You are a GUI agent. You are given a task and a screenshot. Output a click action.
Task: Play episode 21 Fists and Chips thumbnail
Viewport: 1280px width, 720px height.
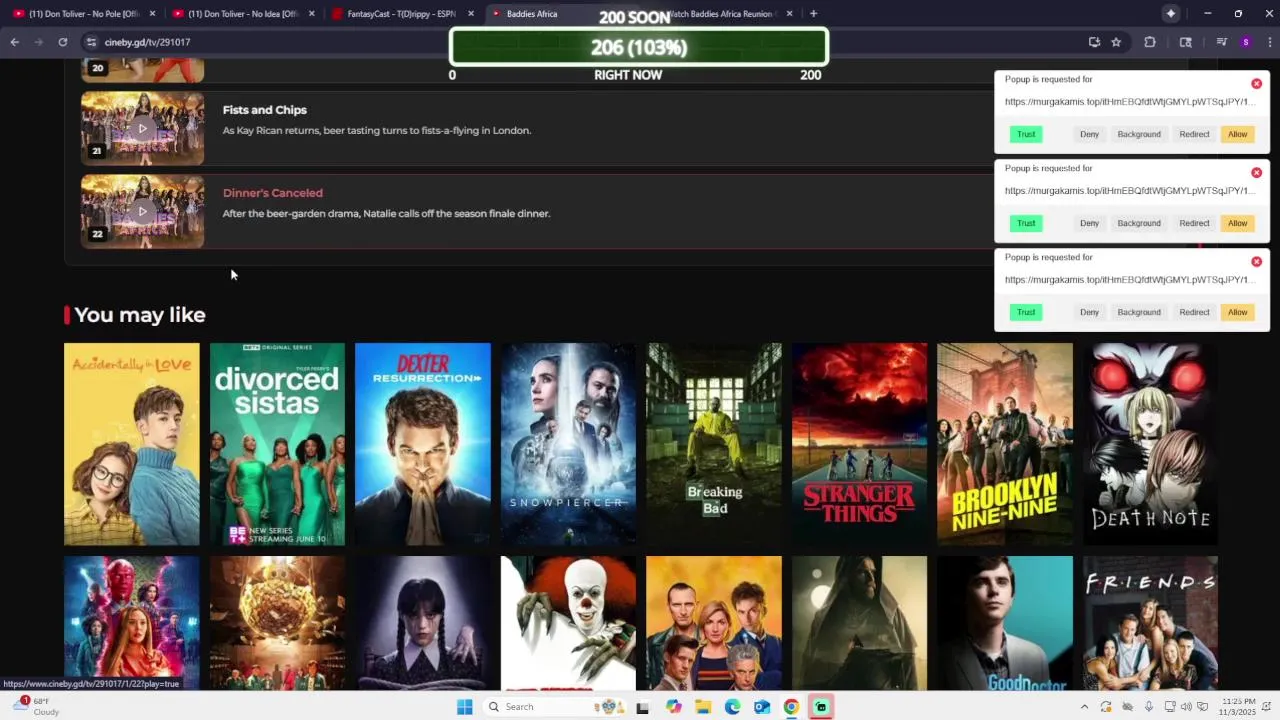tap(142, 128)
